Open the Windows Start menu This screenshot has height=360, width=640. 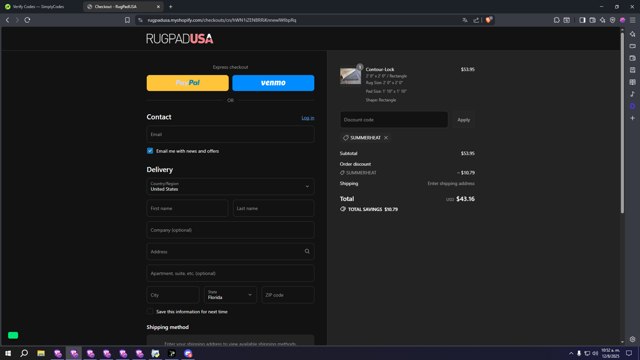pos(8,353)
